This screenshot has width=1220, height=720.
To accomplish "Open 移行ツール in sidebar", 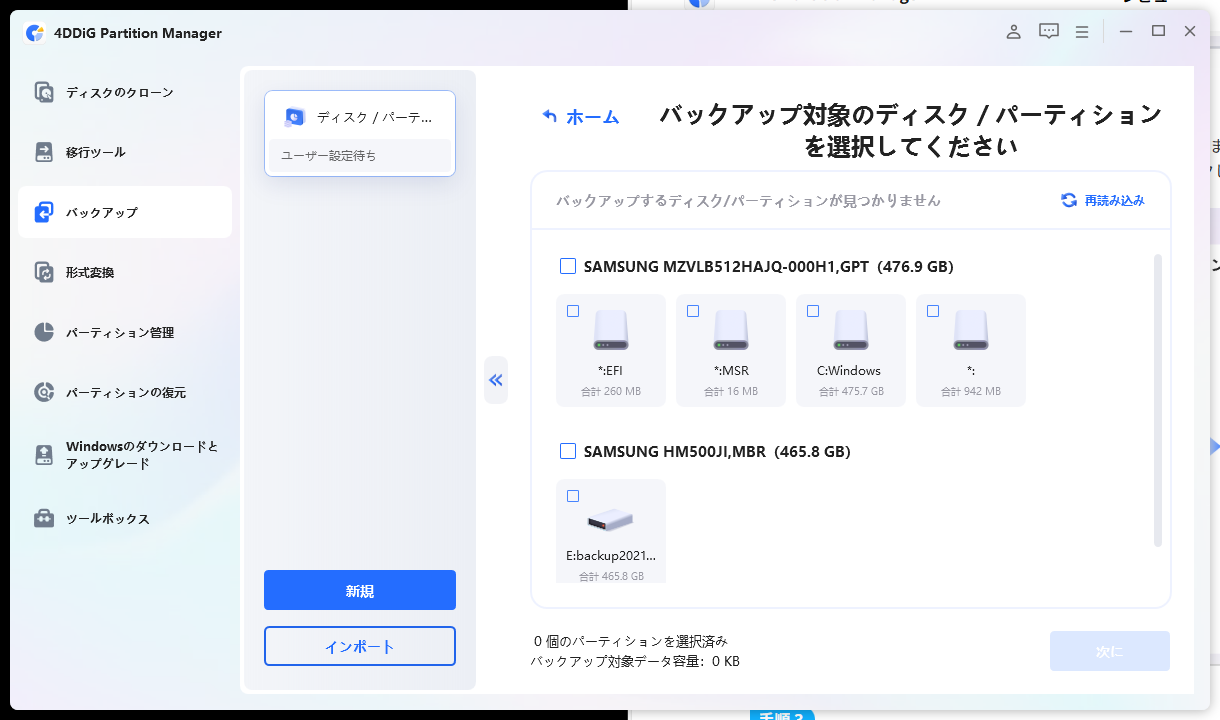I will point(125,152).
